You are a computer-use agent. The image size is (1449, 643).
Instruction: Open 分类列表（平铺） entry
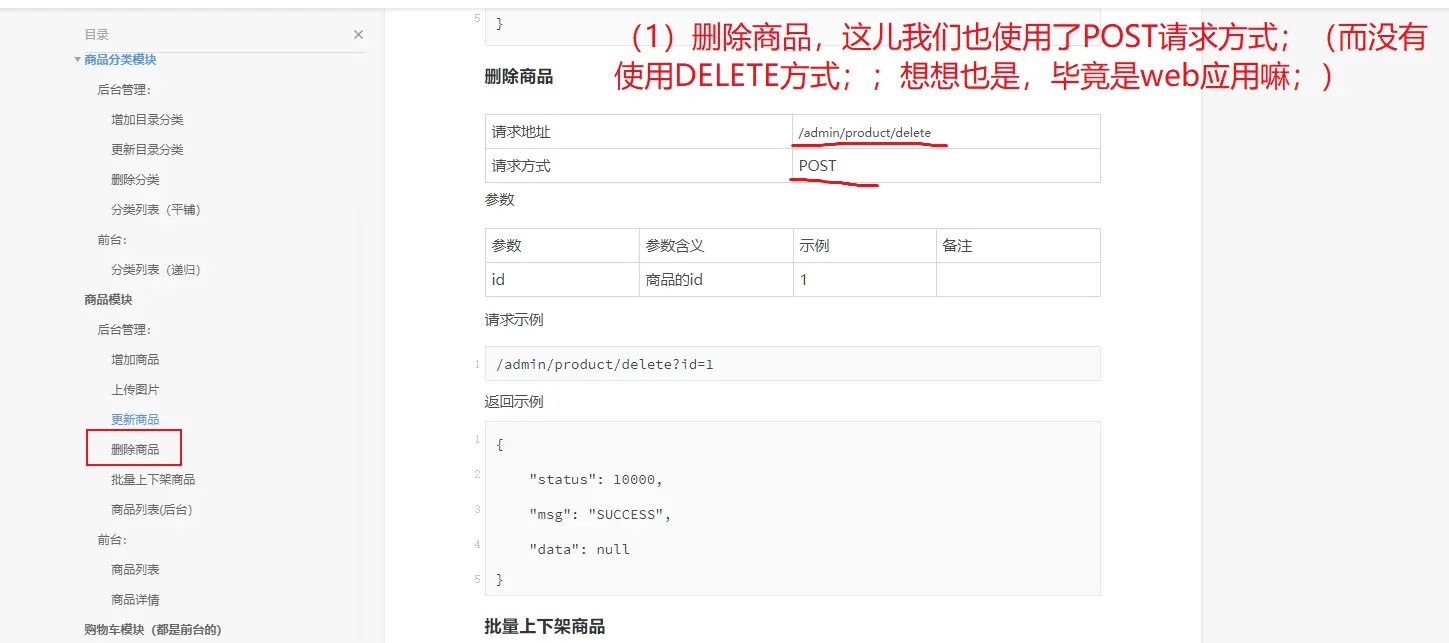(x=156, y=210)
